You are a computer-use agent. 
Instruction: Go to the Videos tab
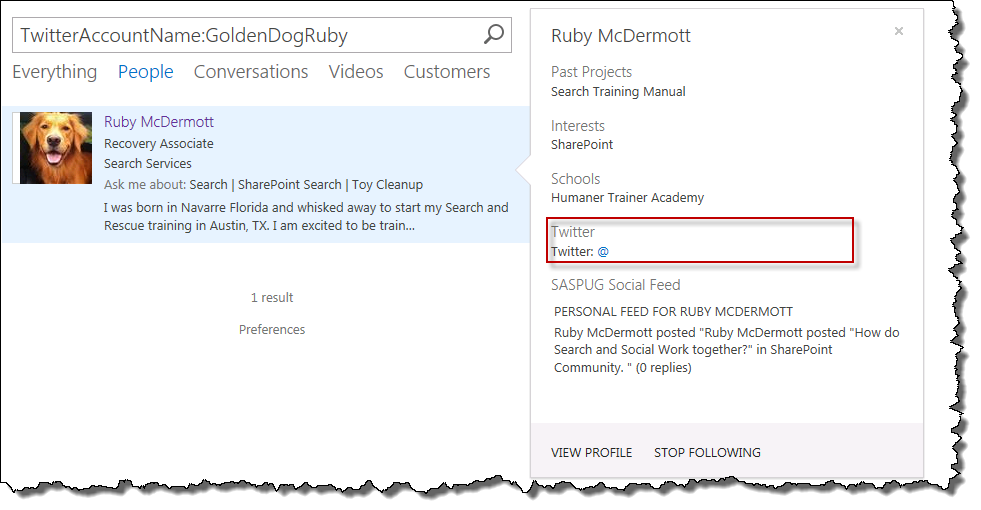(356, 72)
